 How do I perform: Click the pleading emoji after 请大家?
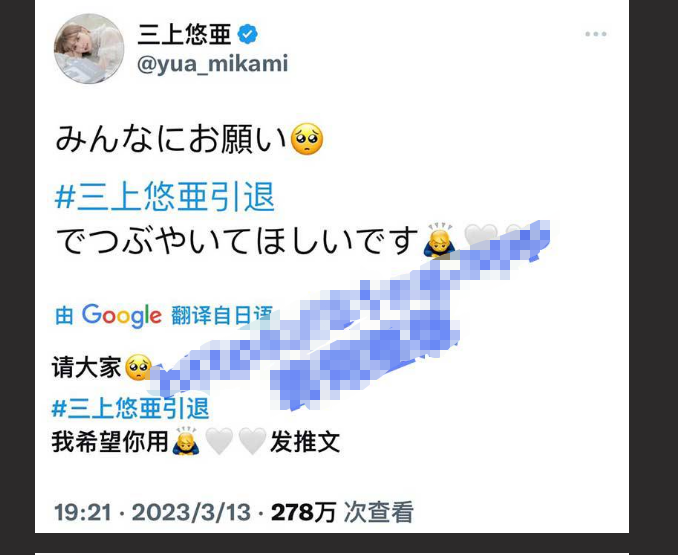[x=138, y=367]
